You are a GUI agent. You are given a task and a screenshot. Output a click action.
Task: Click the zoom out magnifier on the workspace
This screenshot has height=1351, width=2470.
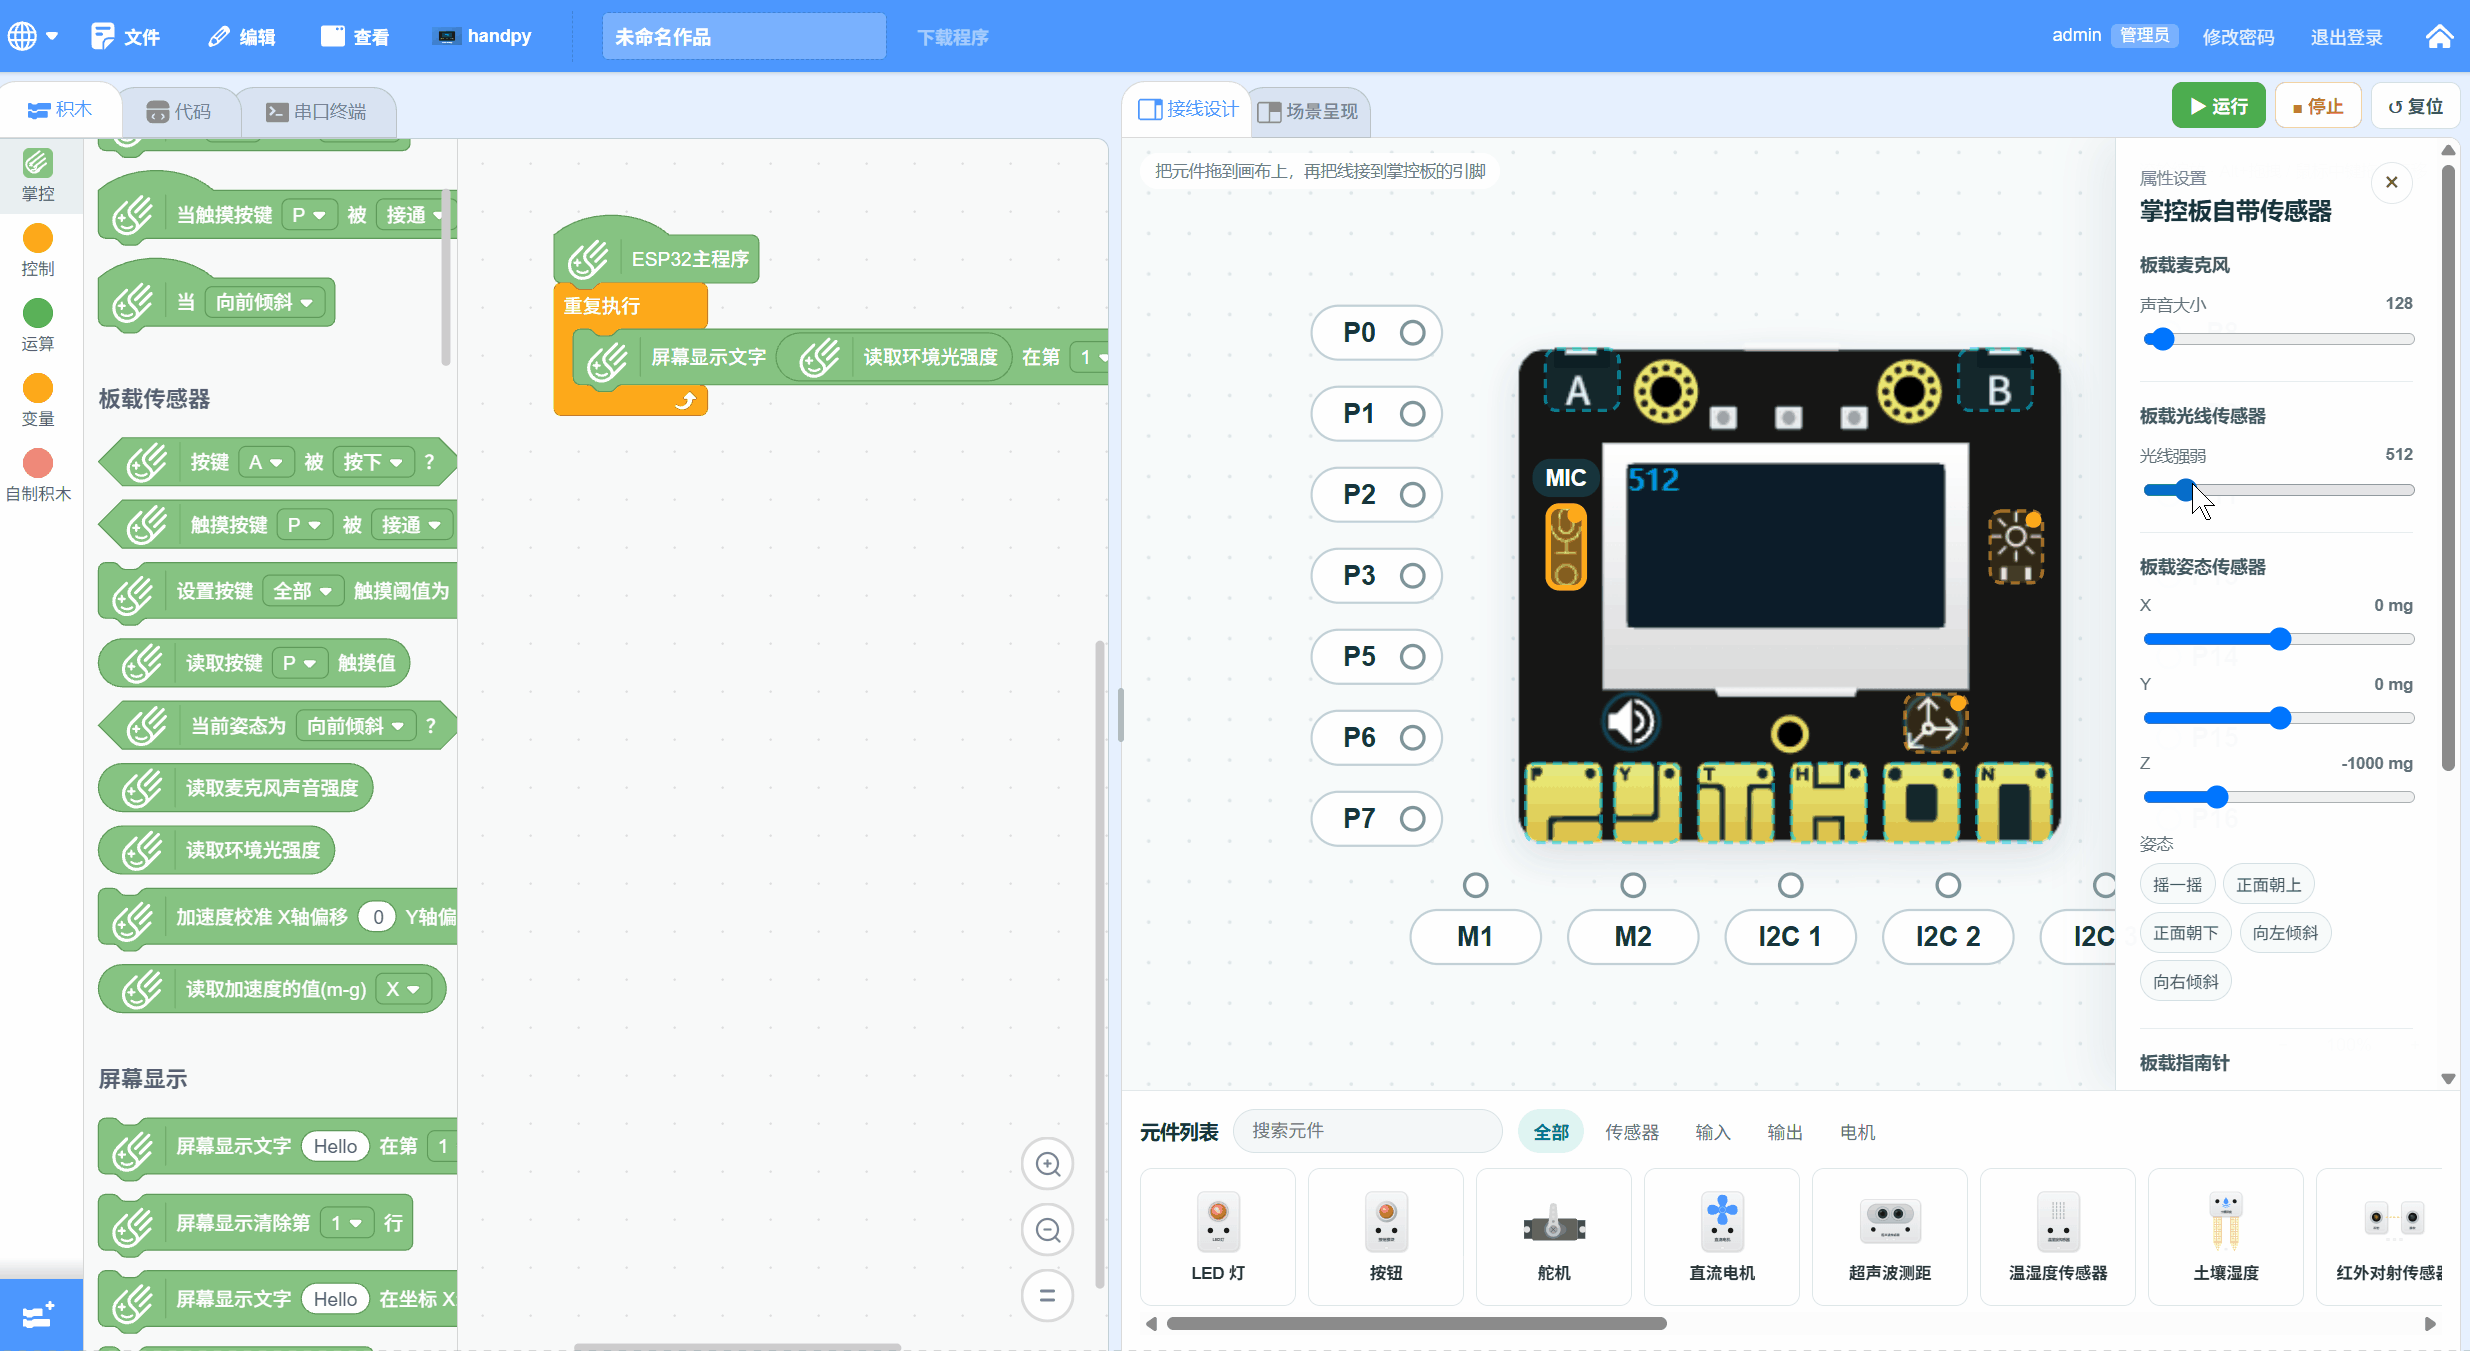point(1047,1230)
